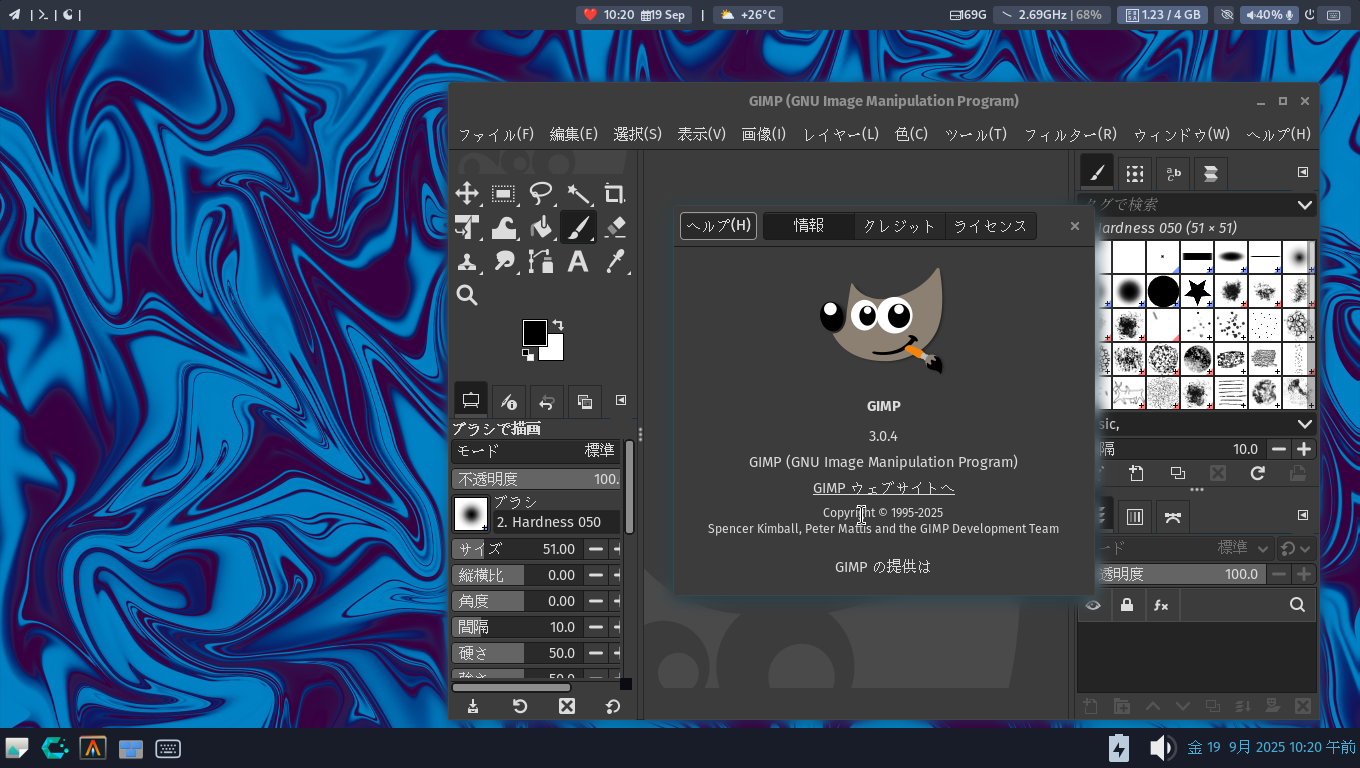Open the battery power indicator in taskbar
The width and height of the screenshot is (1360, 768).
pos(1118,748)
